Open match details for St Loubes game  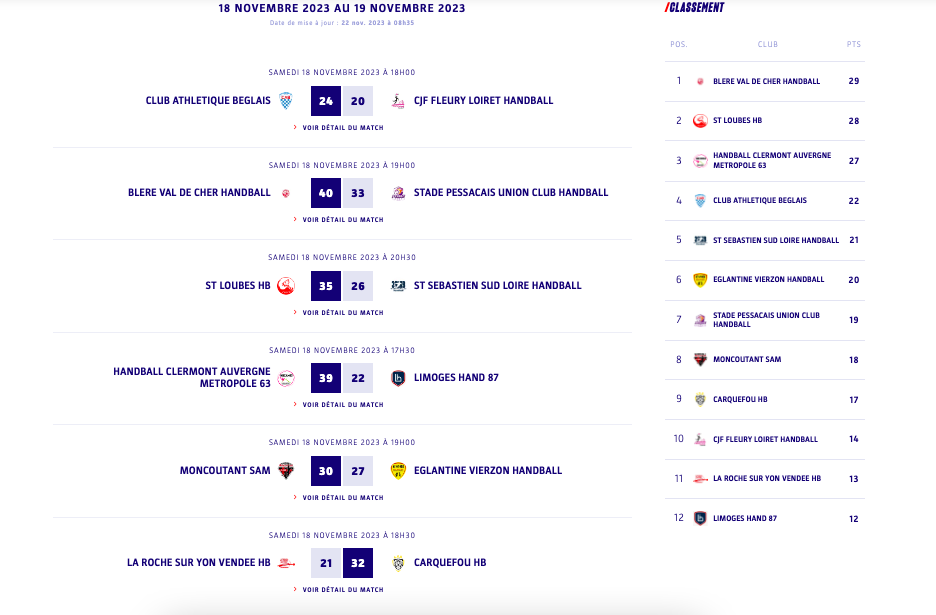tap(342, 312)
